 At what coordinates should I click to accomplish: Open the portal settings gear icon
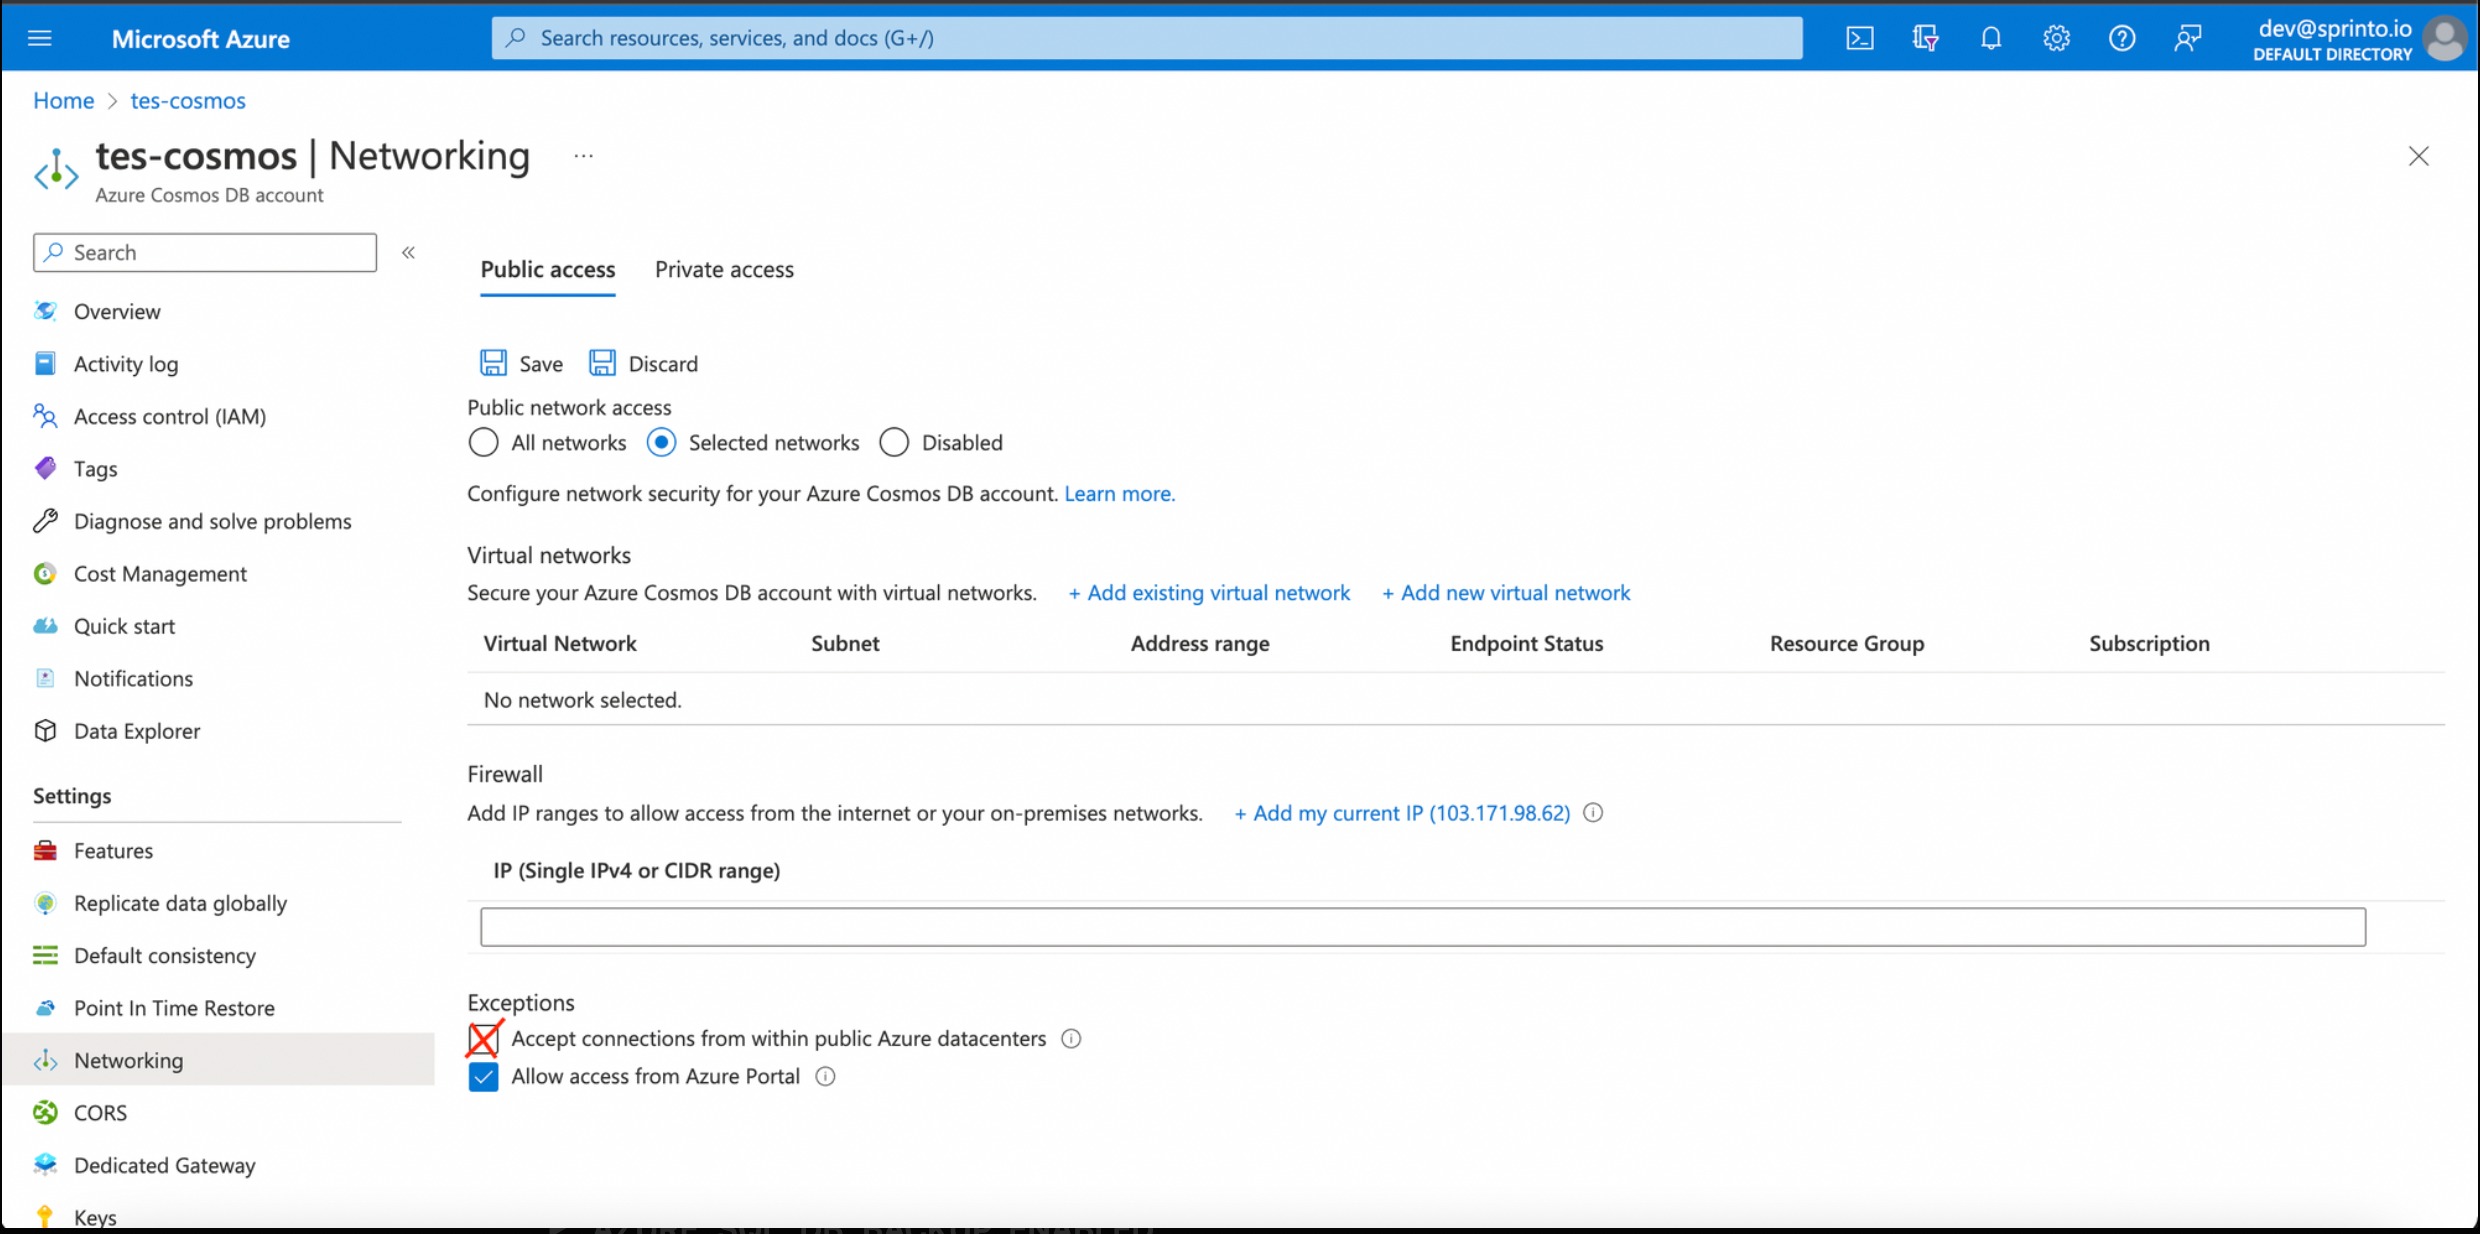click(x=2056, y=38)
